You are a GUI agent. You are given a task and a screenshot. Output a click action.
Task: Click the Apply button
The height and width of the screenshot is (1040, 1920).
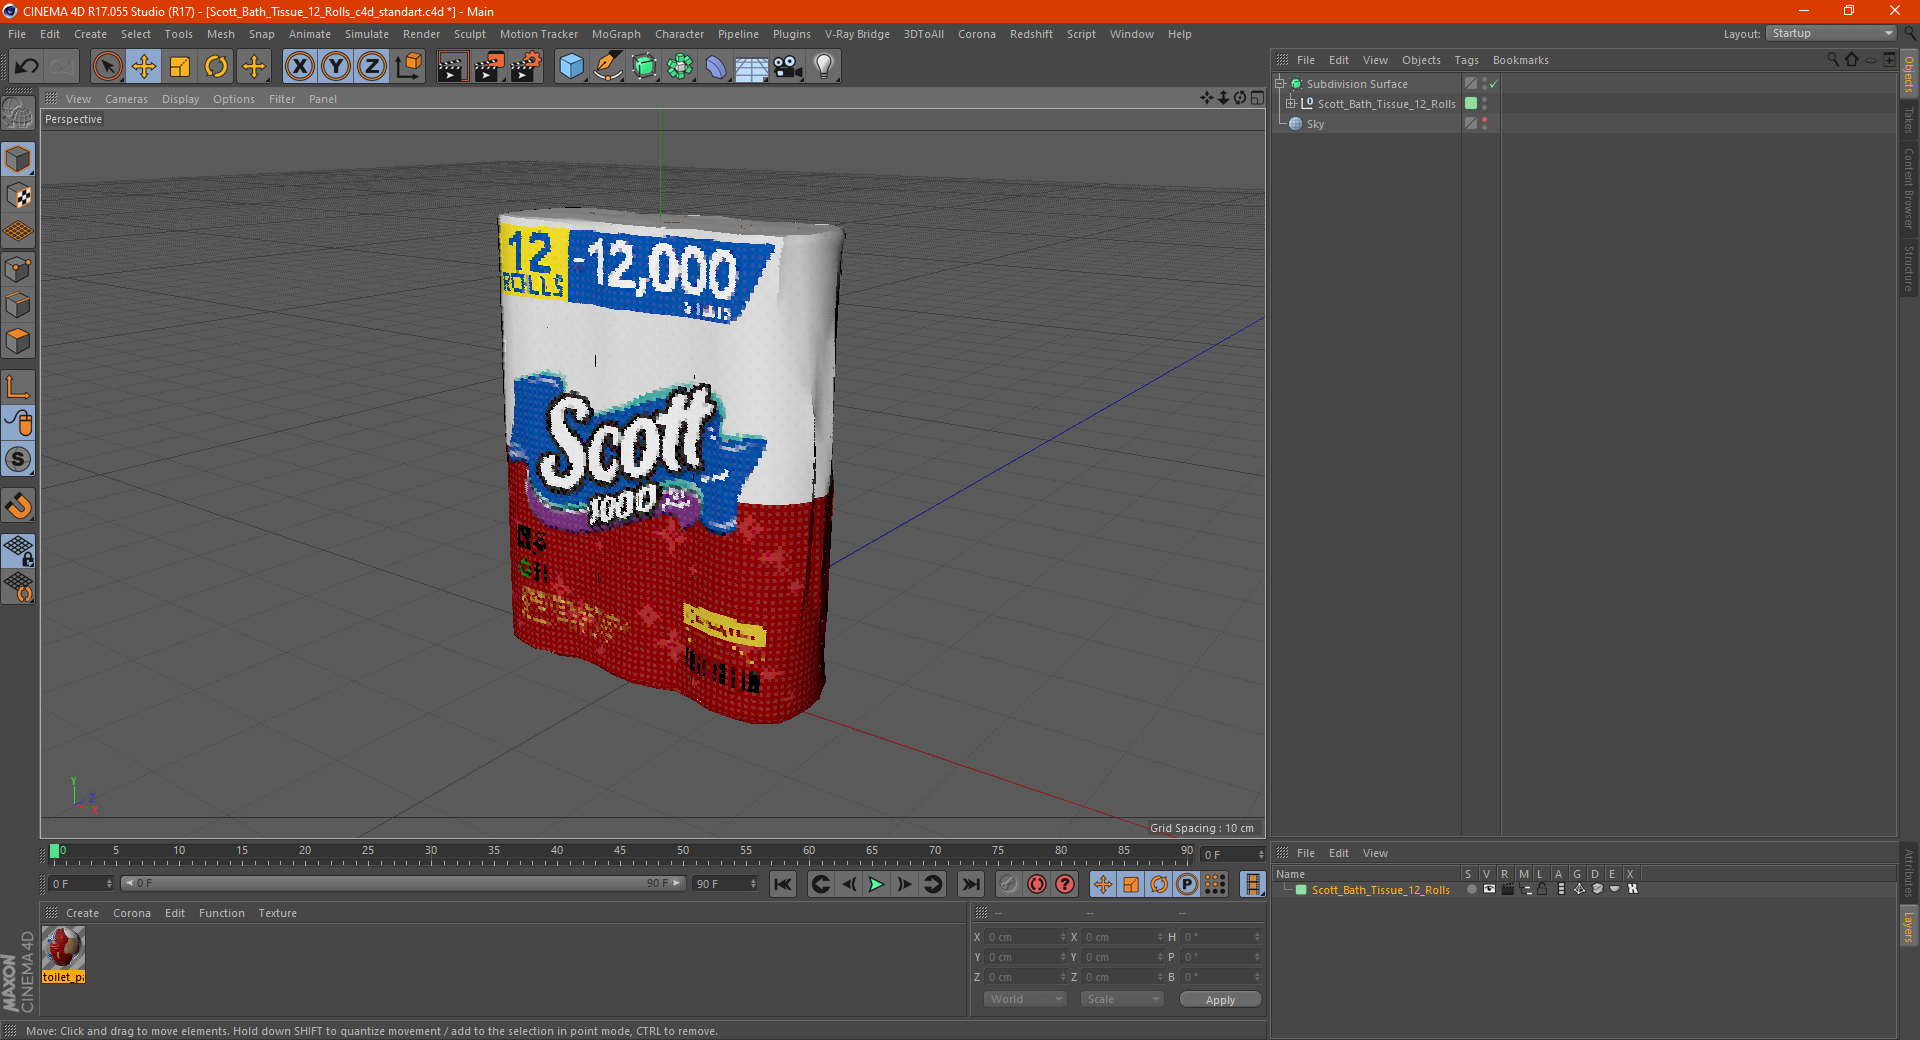pyautogui.click(x=1220, y=1000)
